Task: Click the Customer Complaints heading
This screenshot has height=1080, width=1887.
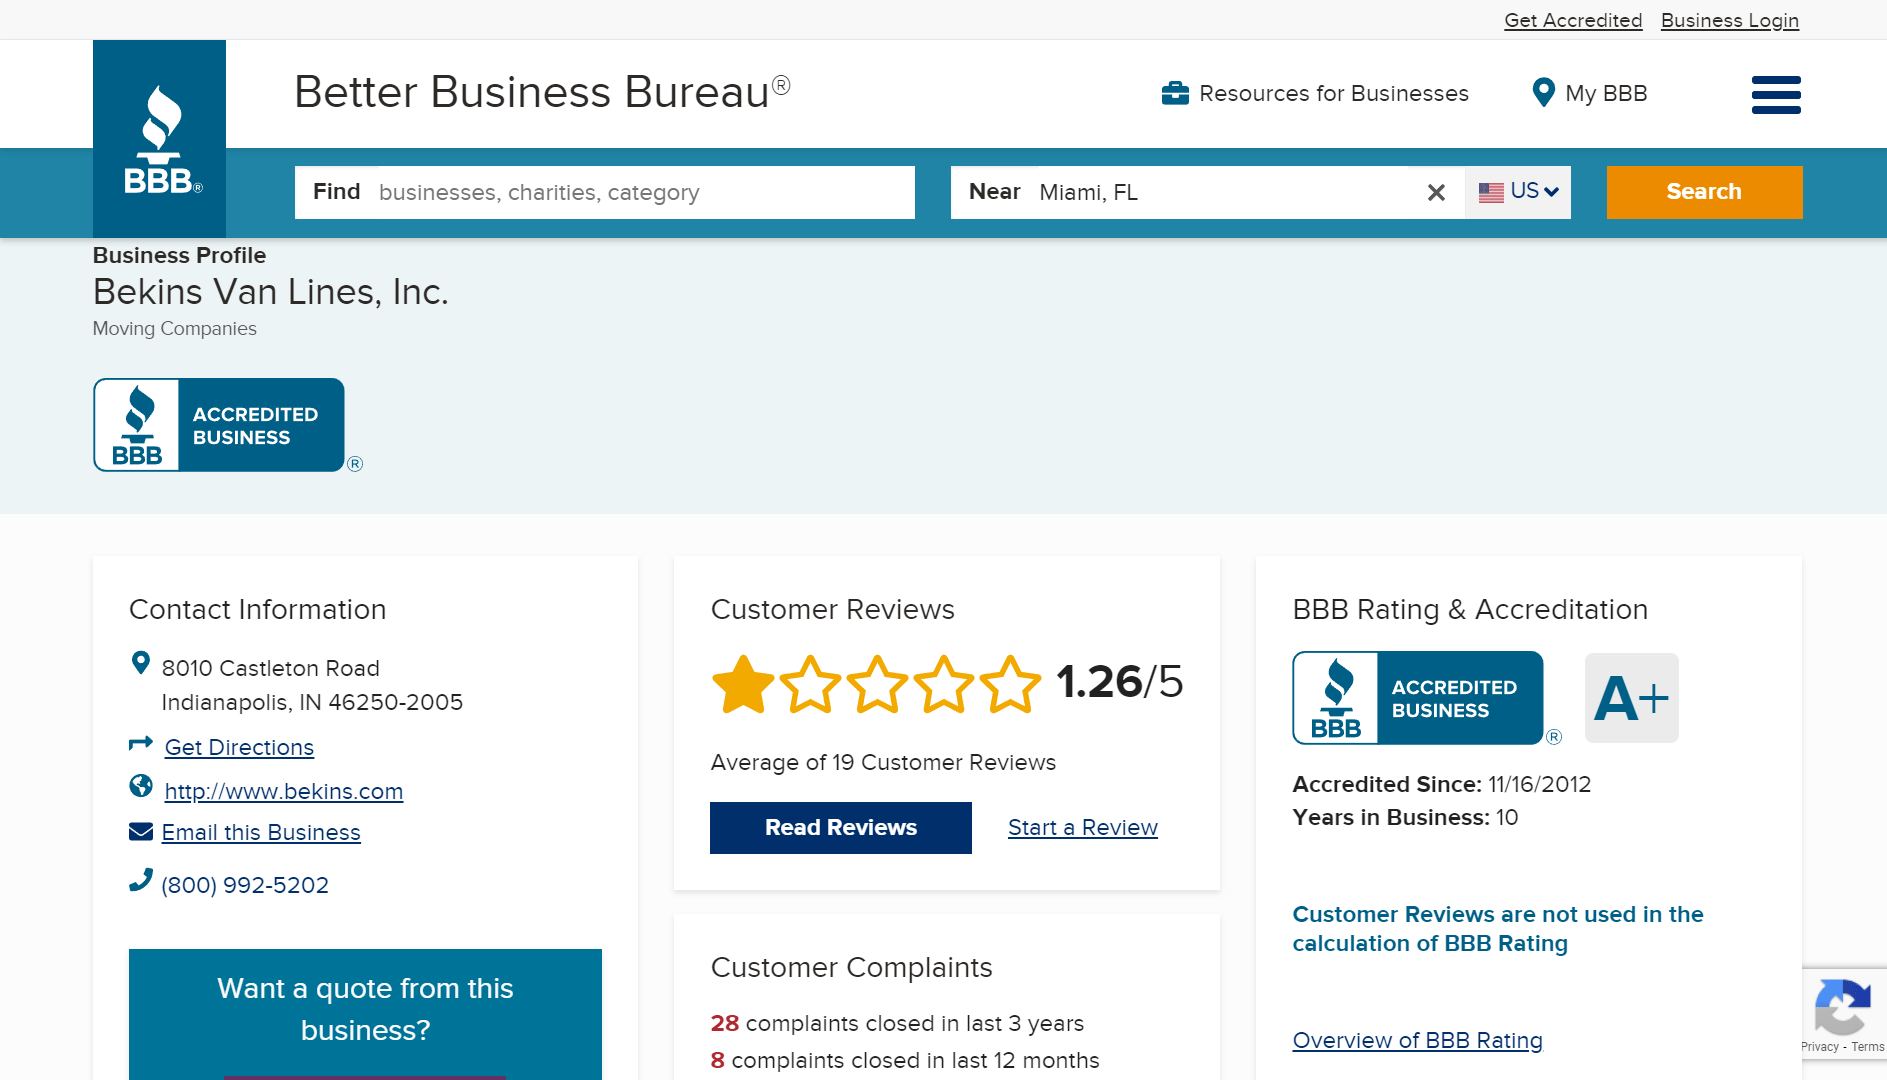Action: click(851, 968)
